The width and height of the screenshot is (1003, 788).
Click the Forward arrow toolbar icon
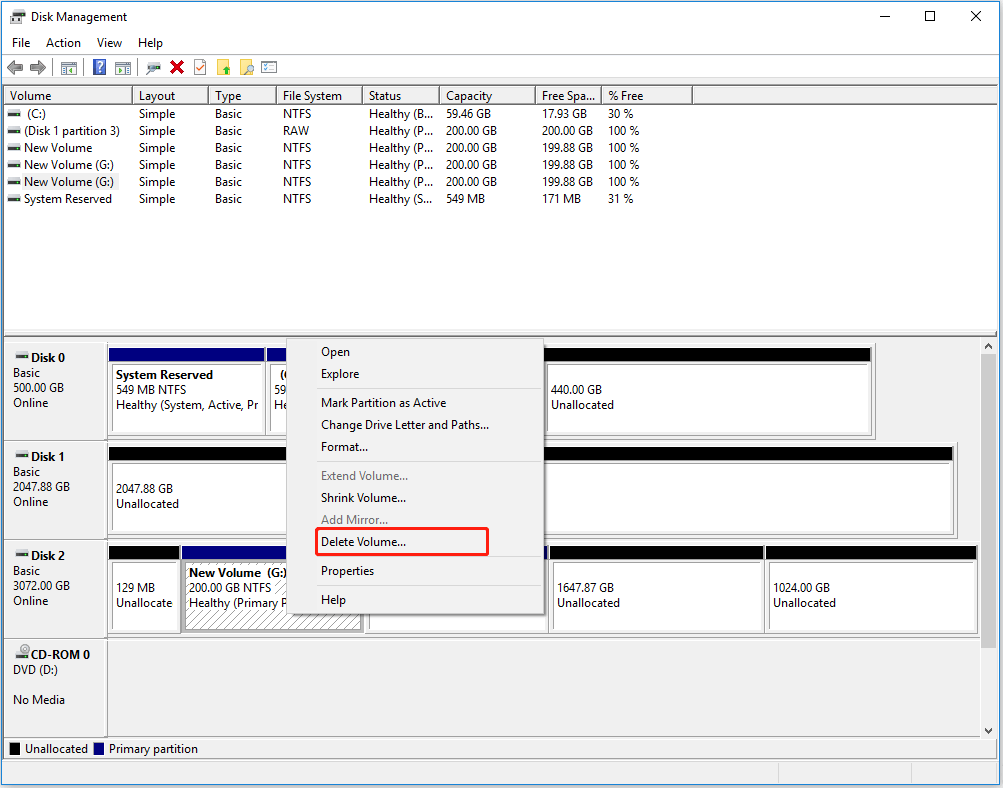click(x=38, y=67)
